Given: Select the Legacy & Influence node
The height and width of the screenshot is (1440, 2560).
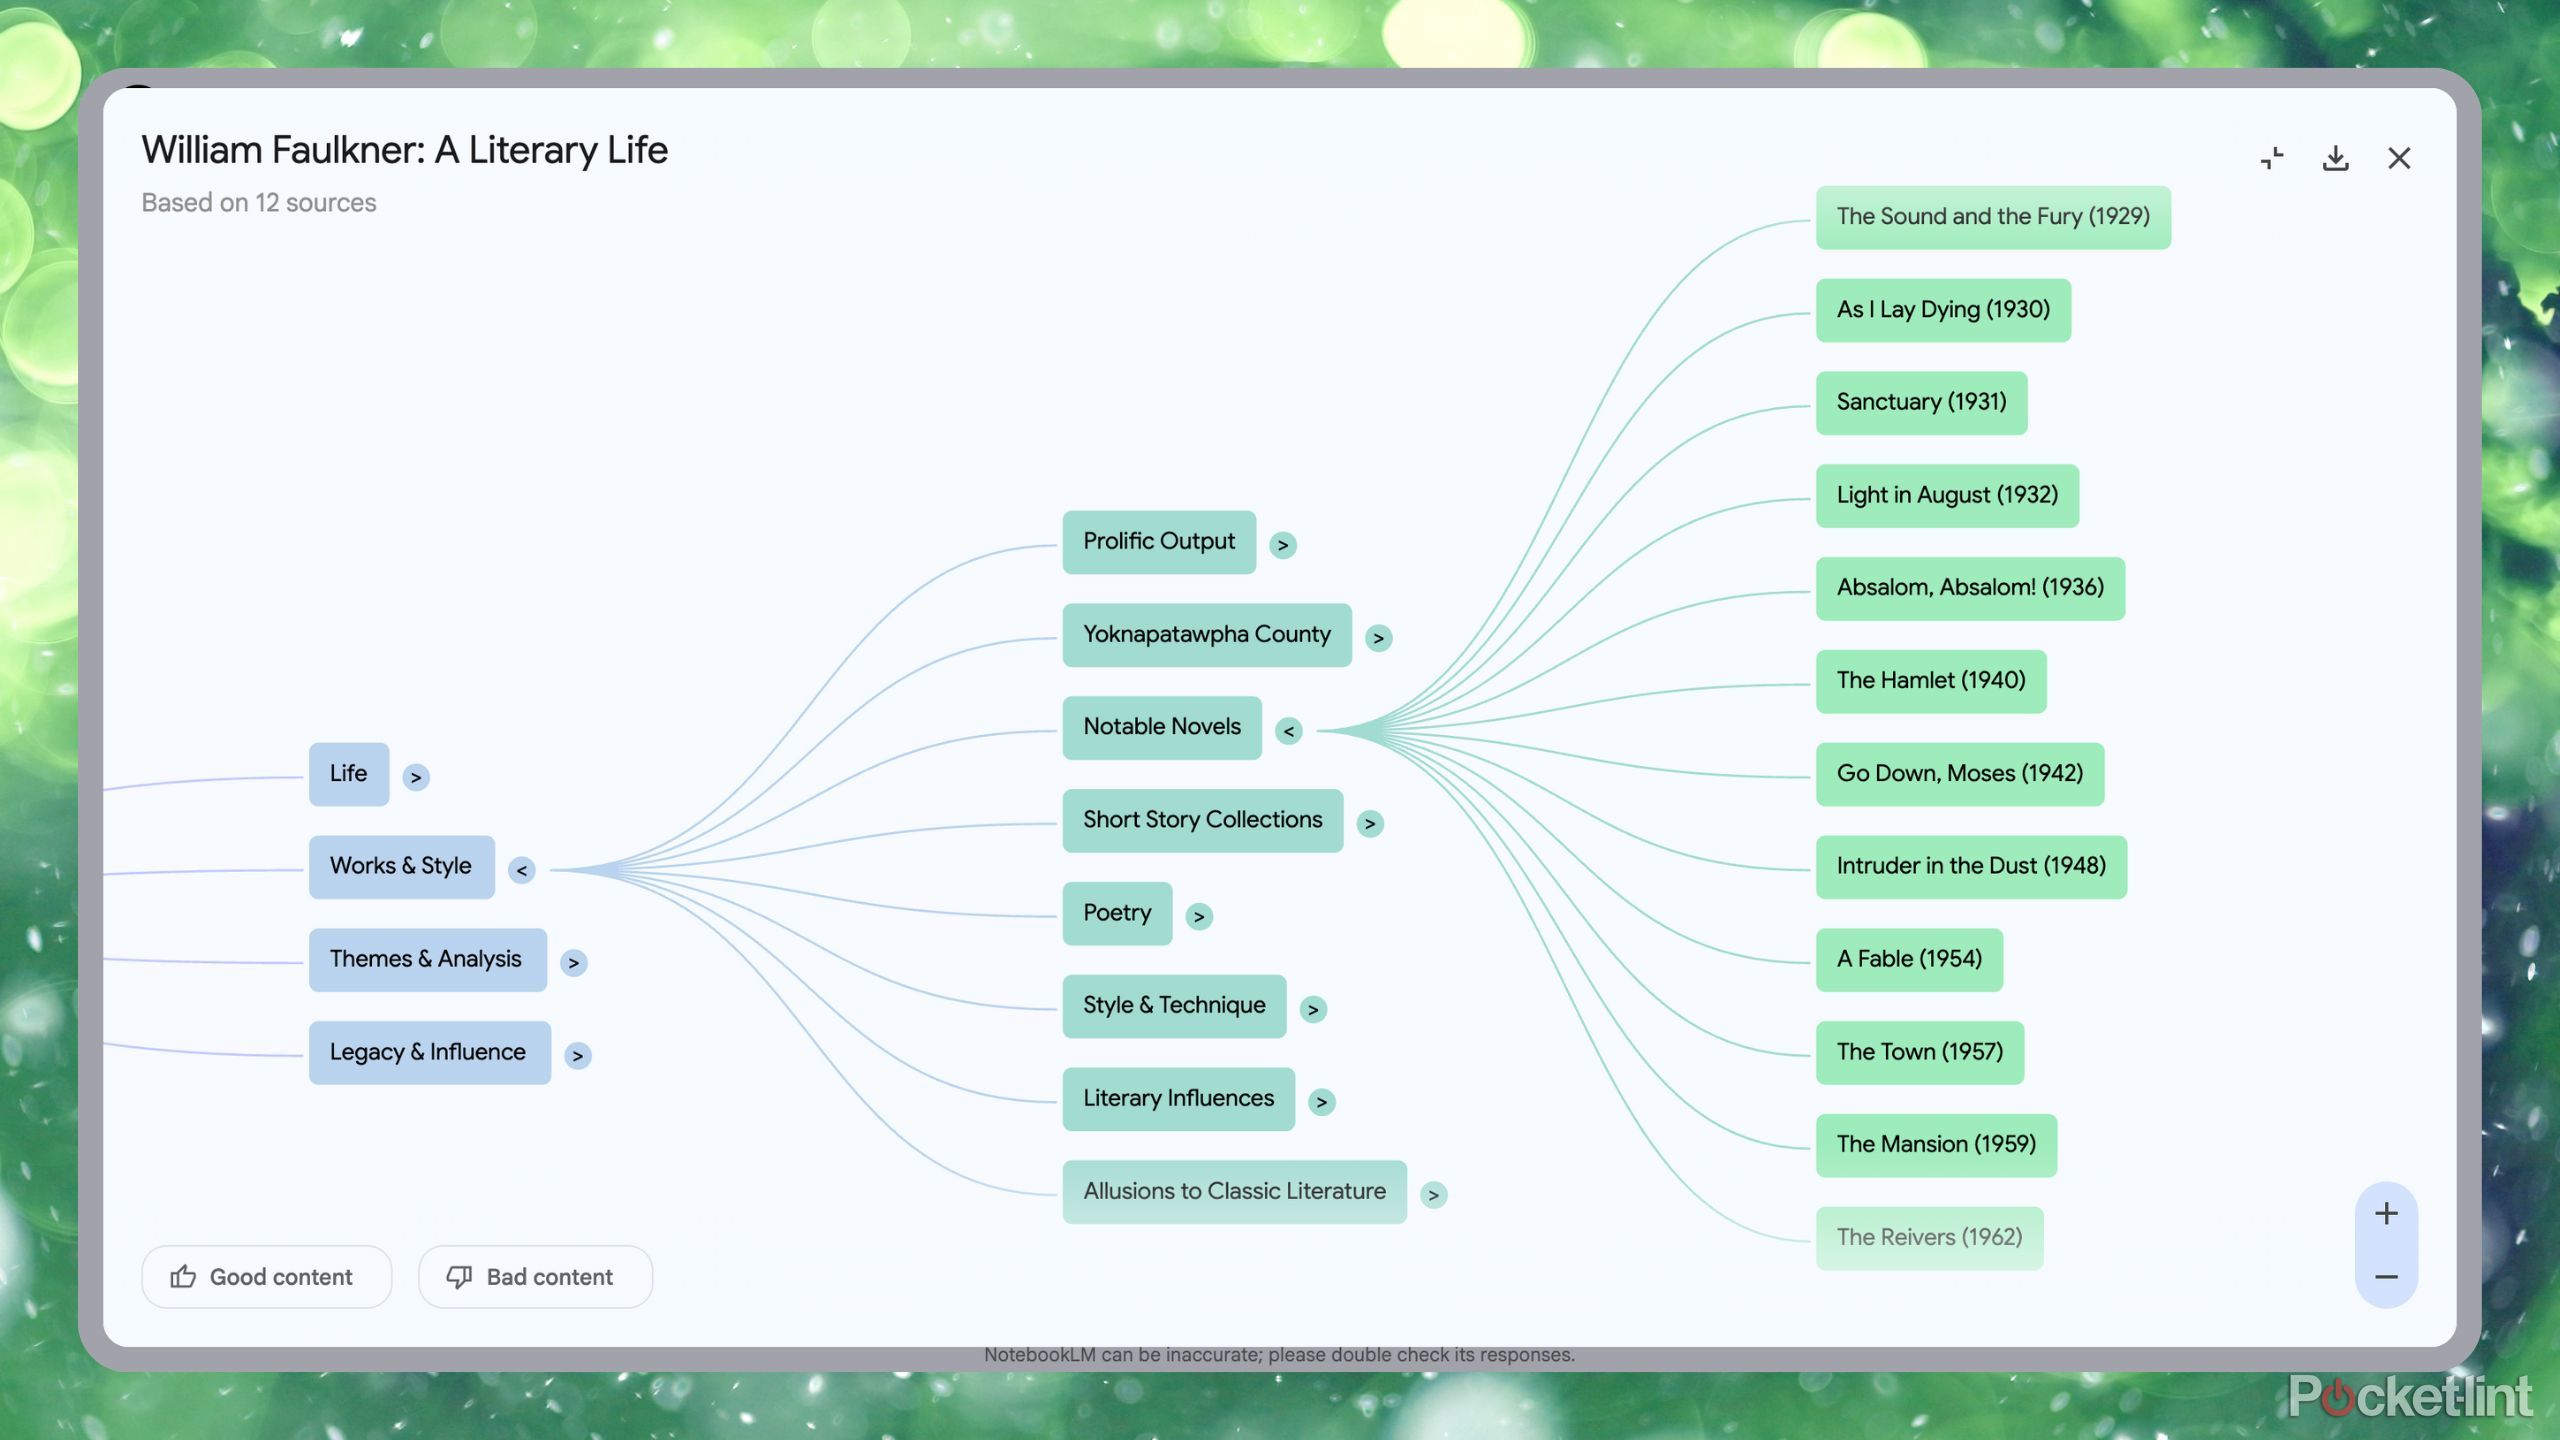Looking at the screenshot, I should (429, 1052).
